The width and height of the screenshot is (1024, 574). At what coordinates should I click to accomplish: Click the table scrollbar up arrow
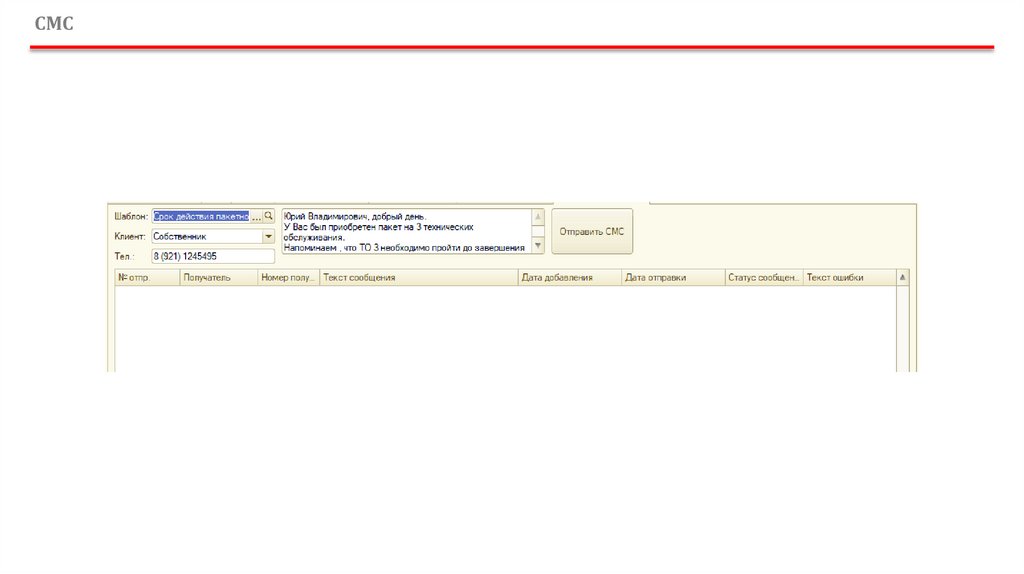tap(903, 278)
